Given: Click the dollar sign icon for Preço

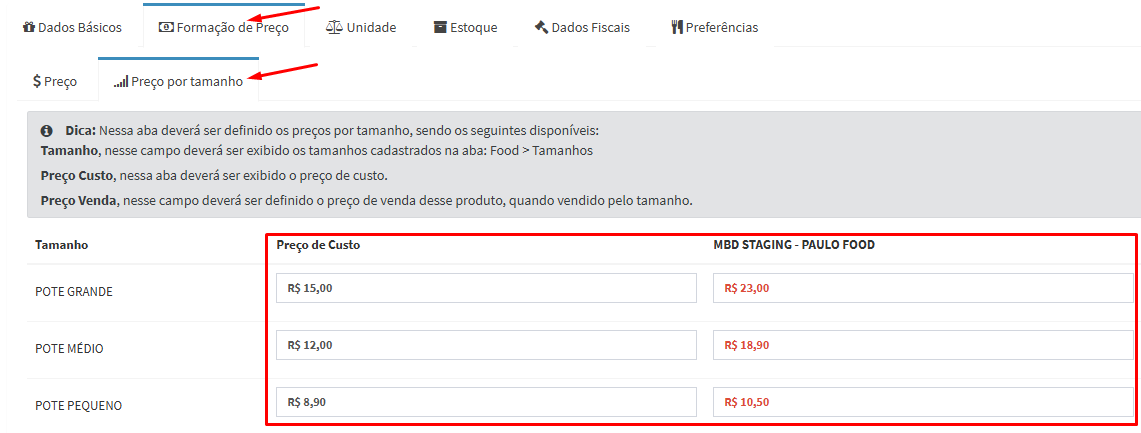Looking at the screenshot, I should point(37,81).
